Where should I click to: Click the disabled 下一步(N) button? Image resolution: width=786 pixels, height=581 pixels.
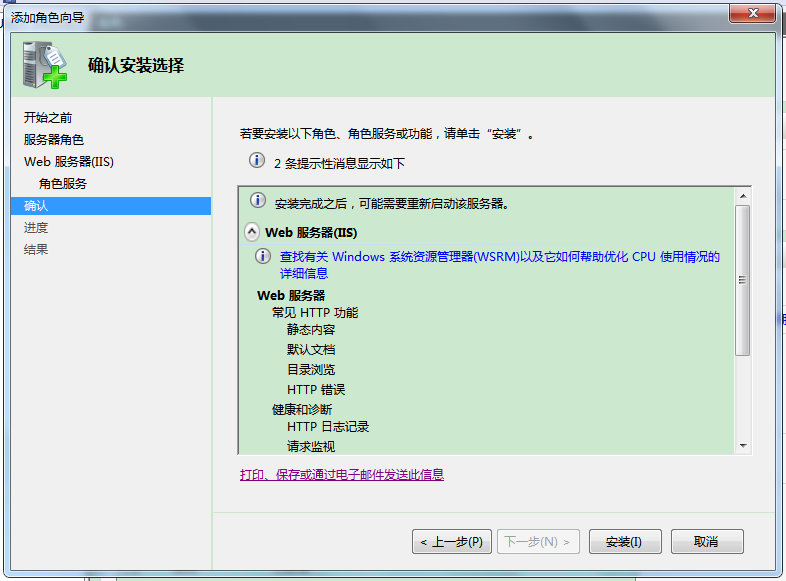[538, 541]
